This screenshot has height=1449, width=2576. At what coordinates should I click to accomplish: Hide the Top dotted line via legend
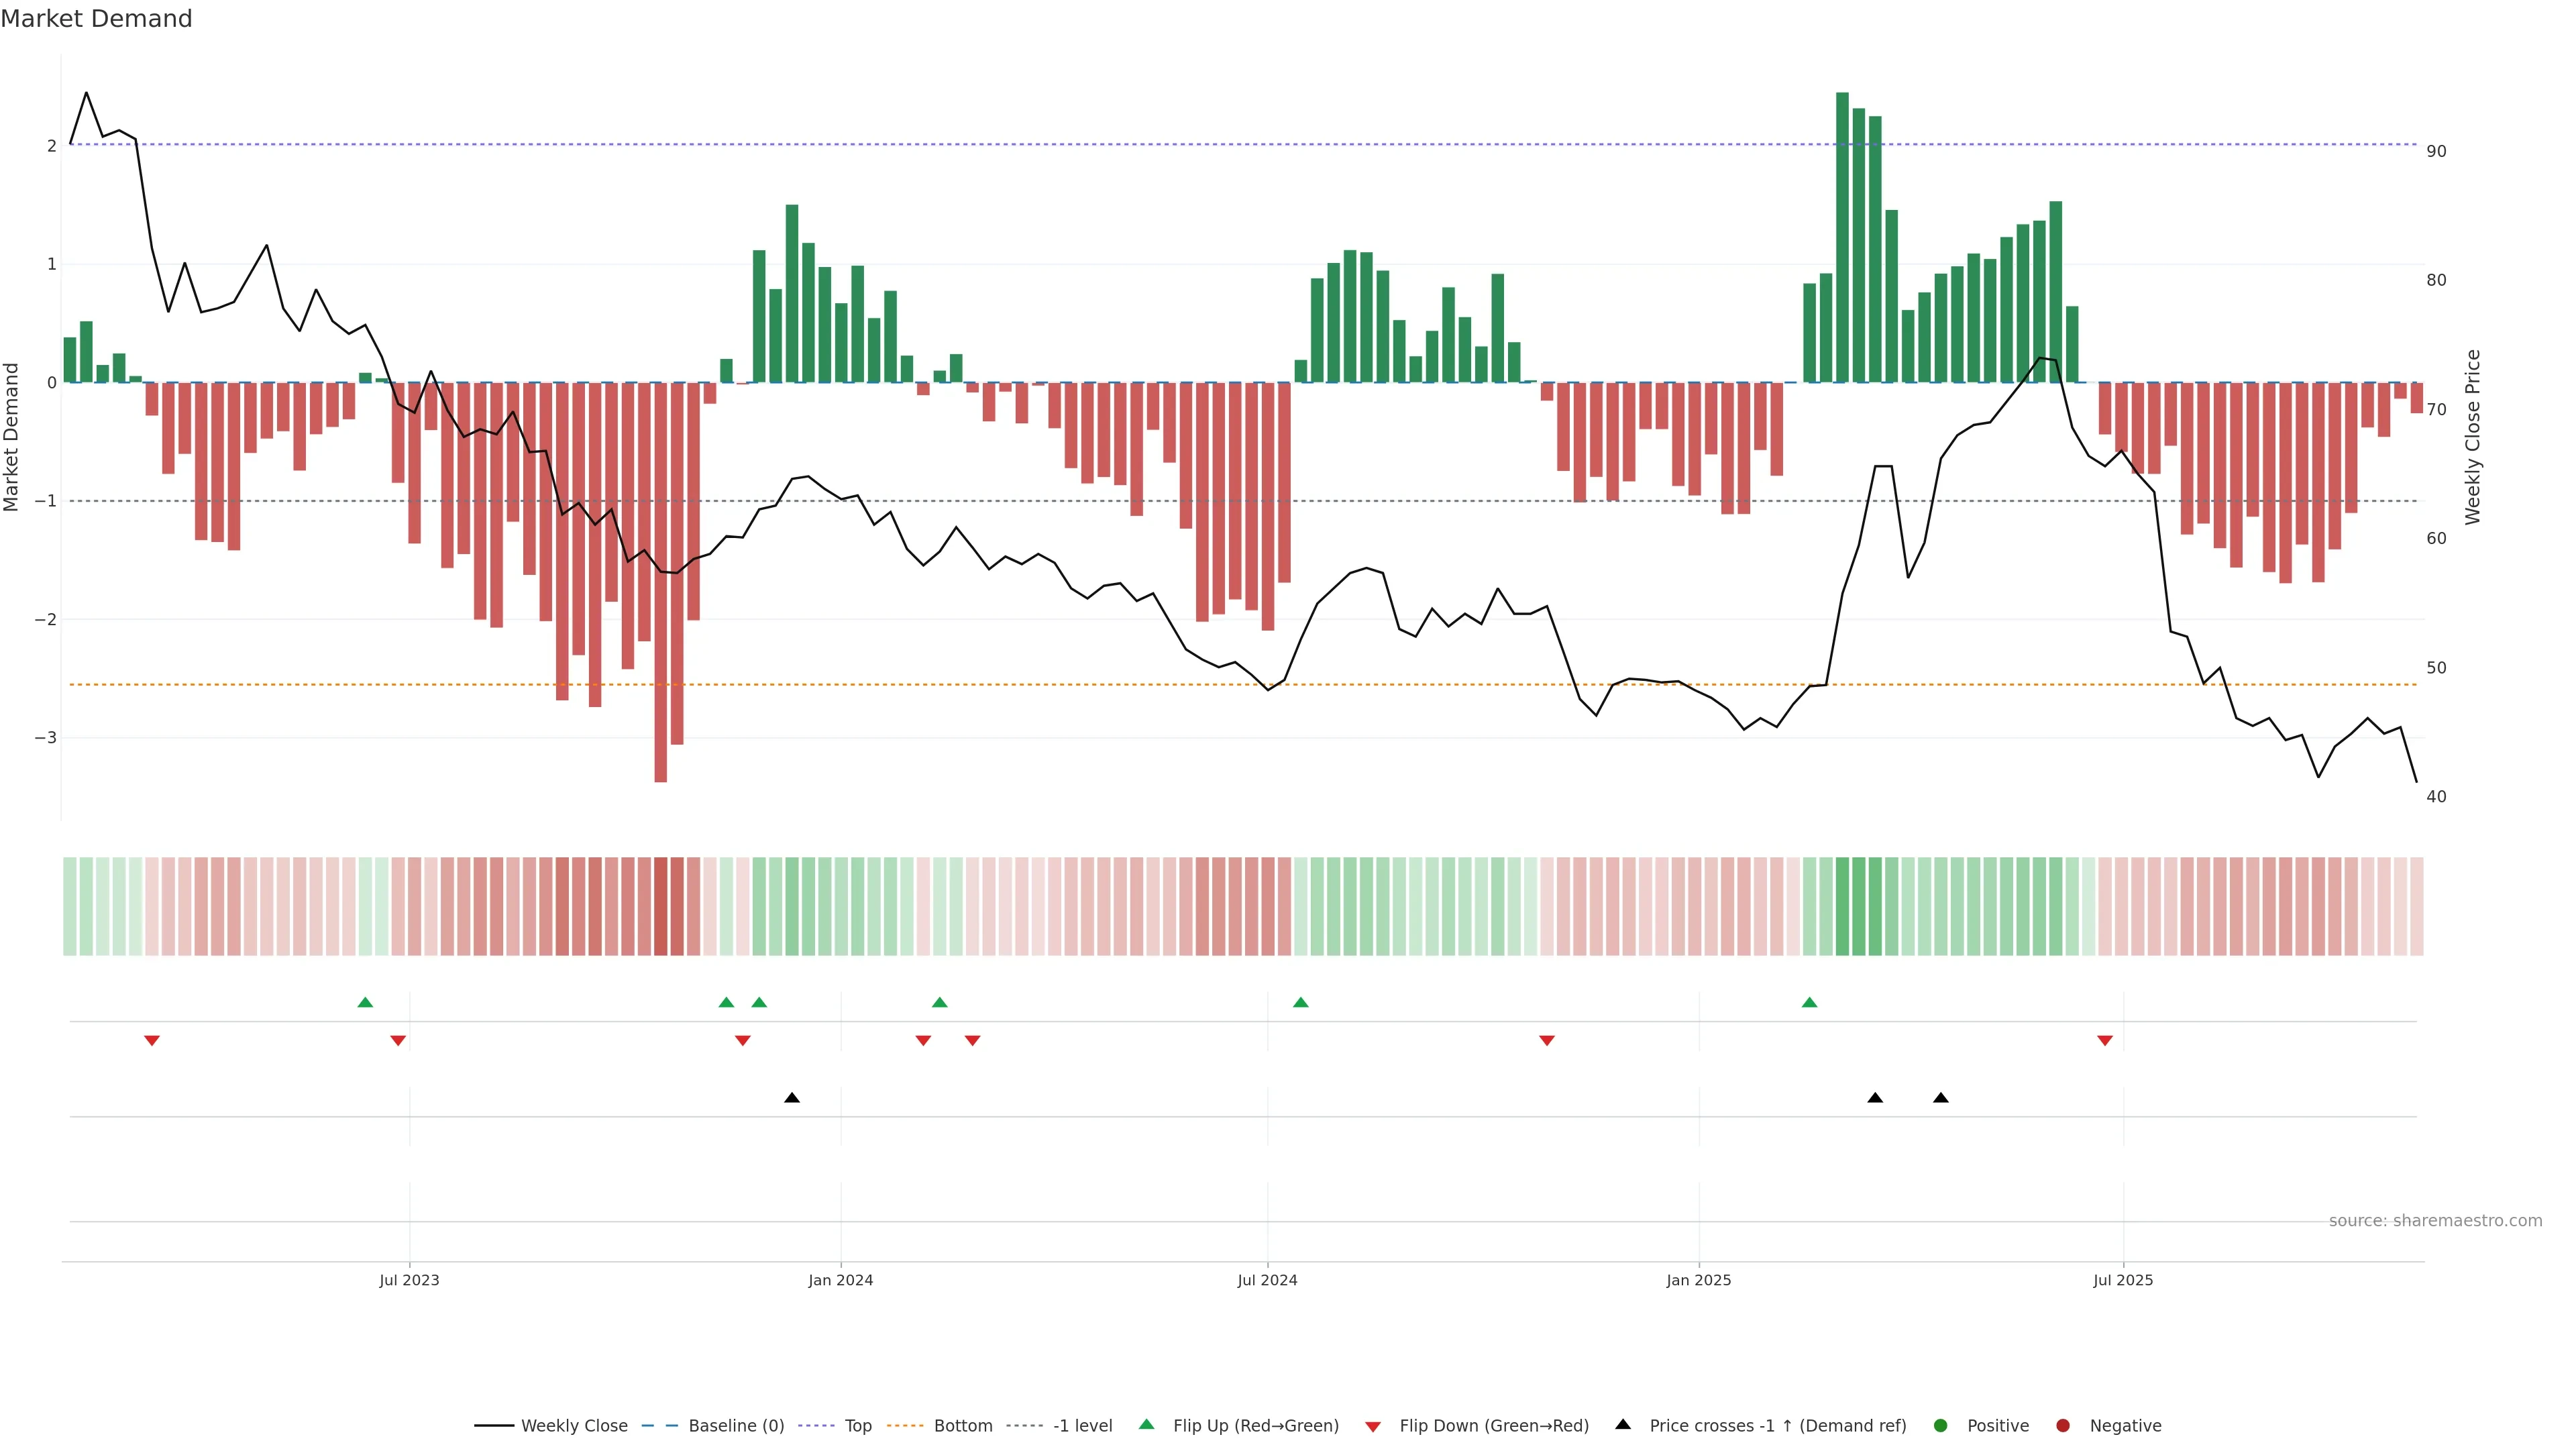click(x=857, y=1425)
